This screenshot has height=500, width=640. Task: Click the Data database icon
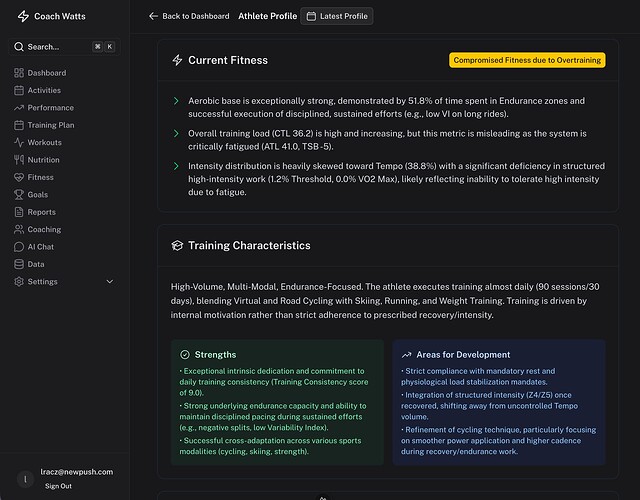(x=19, y=264)
